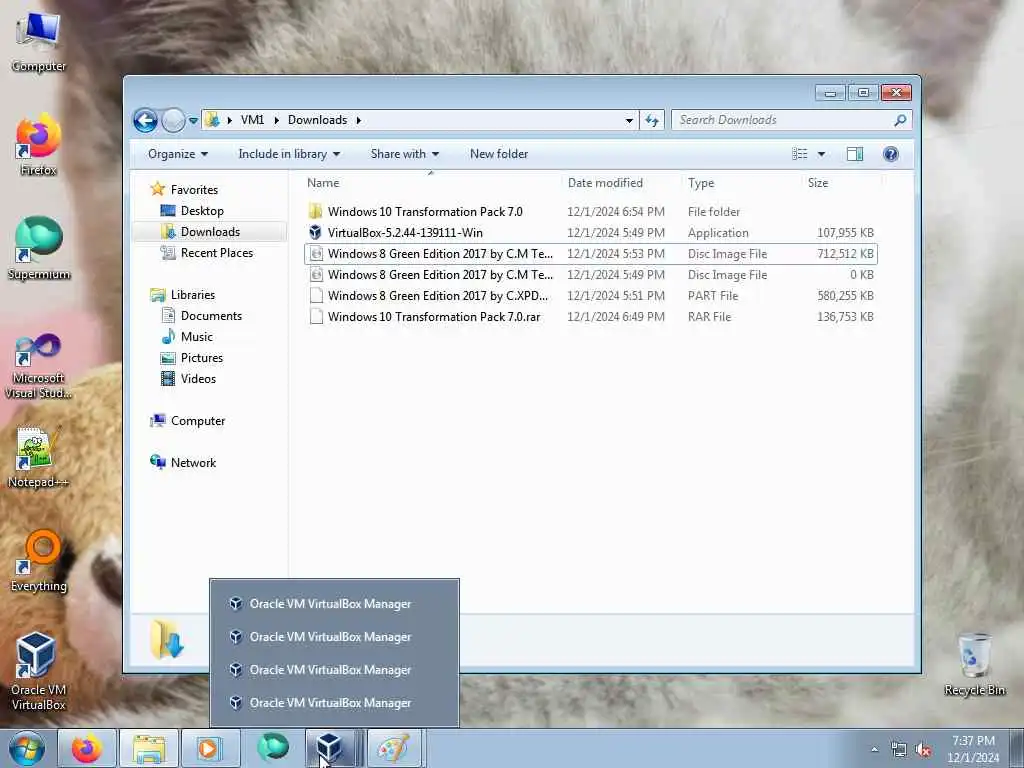The image size is (1024, 768).
Task: Switch to first Oracle VM VirtualBox Manager window
Action: tap(334, 604)
